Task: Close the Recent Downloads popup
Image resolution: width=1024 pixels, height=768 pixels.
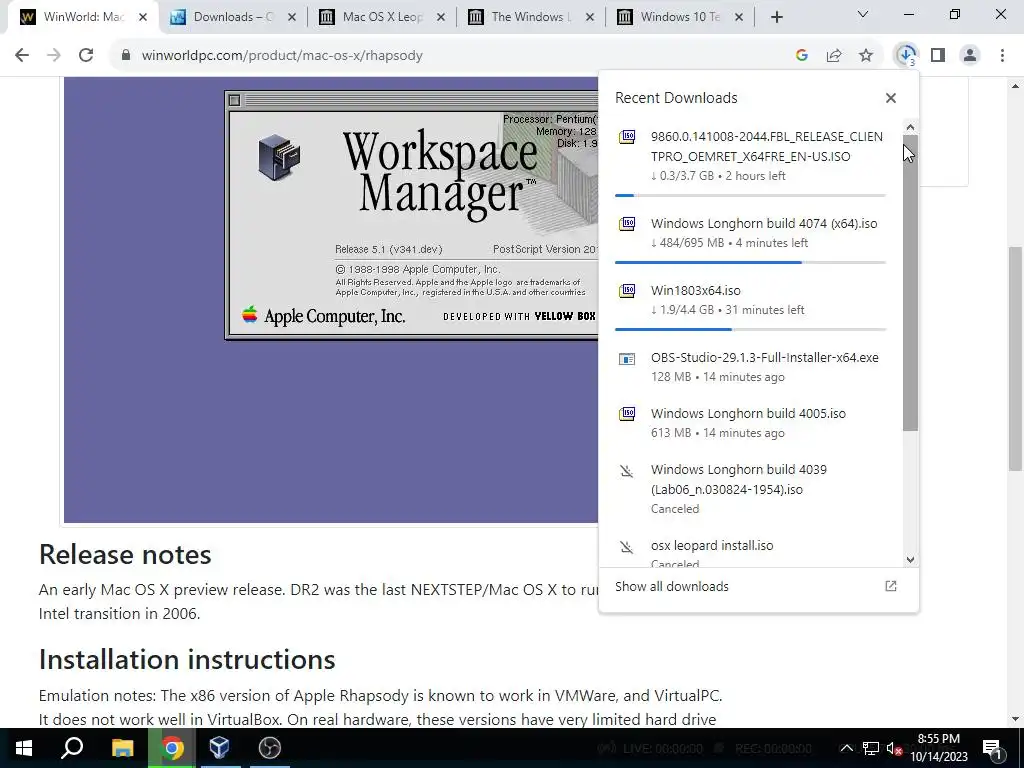Action: [x=891, y=98]
